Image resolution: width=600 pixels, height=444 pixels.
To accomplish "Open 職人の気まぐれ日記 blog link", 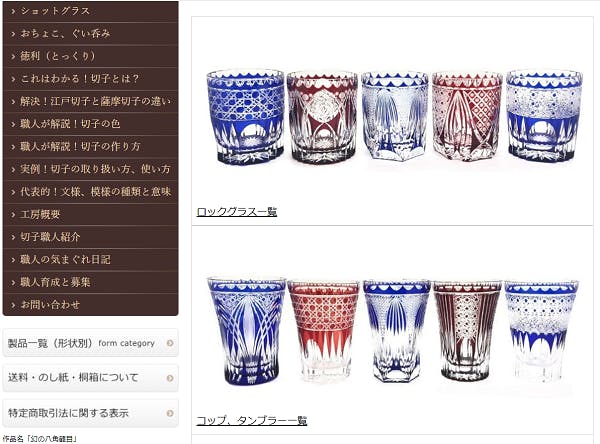I will click(90, 260).
